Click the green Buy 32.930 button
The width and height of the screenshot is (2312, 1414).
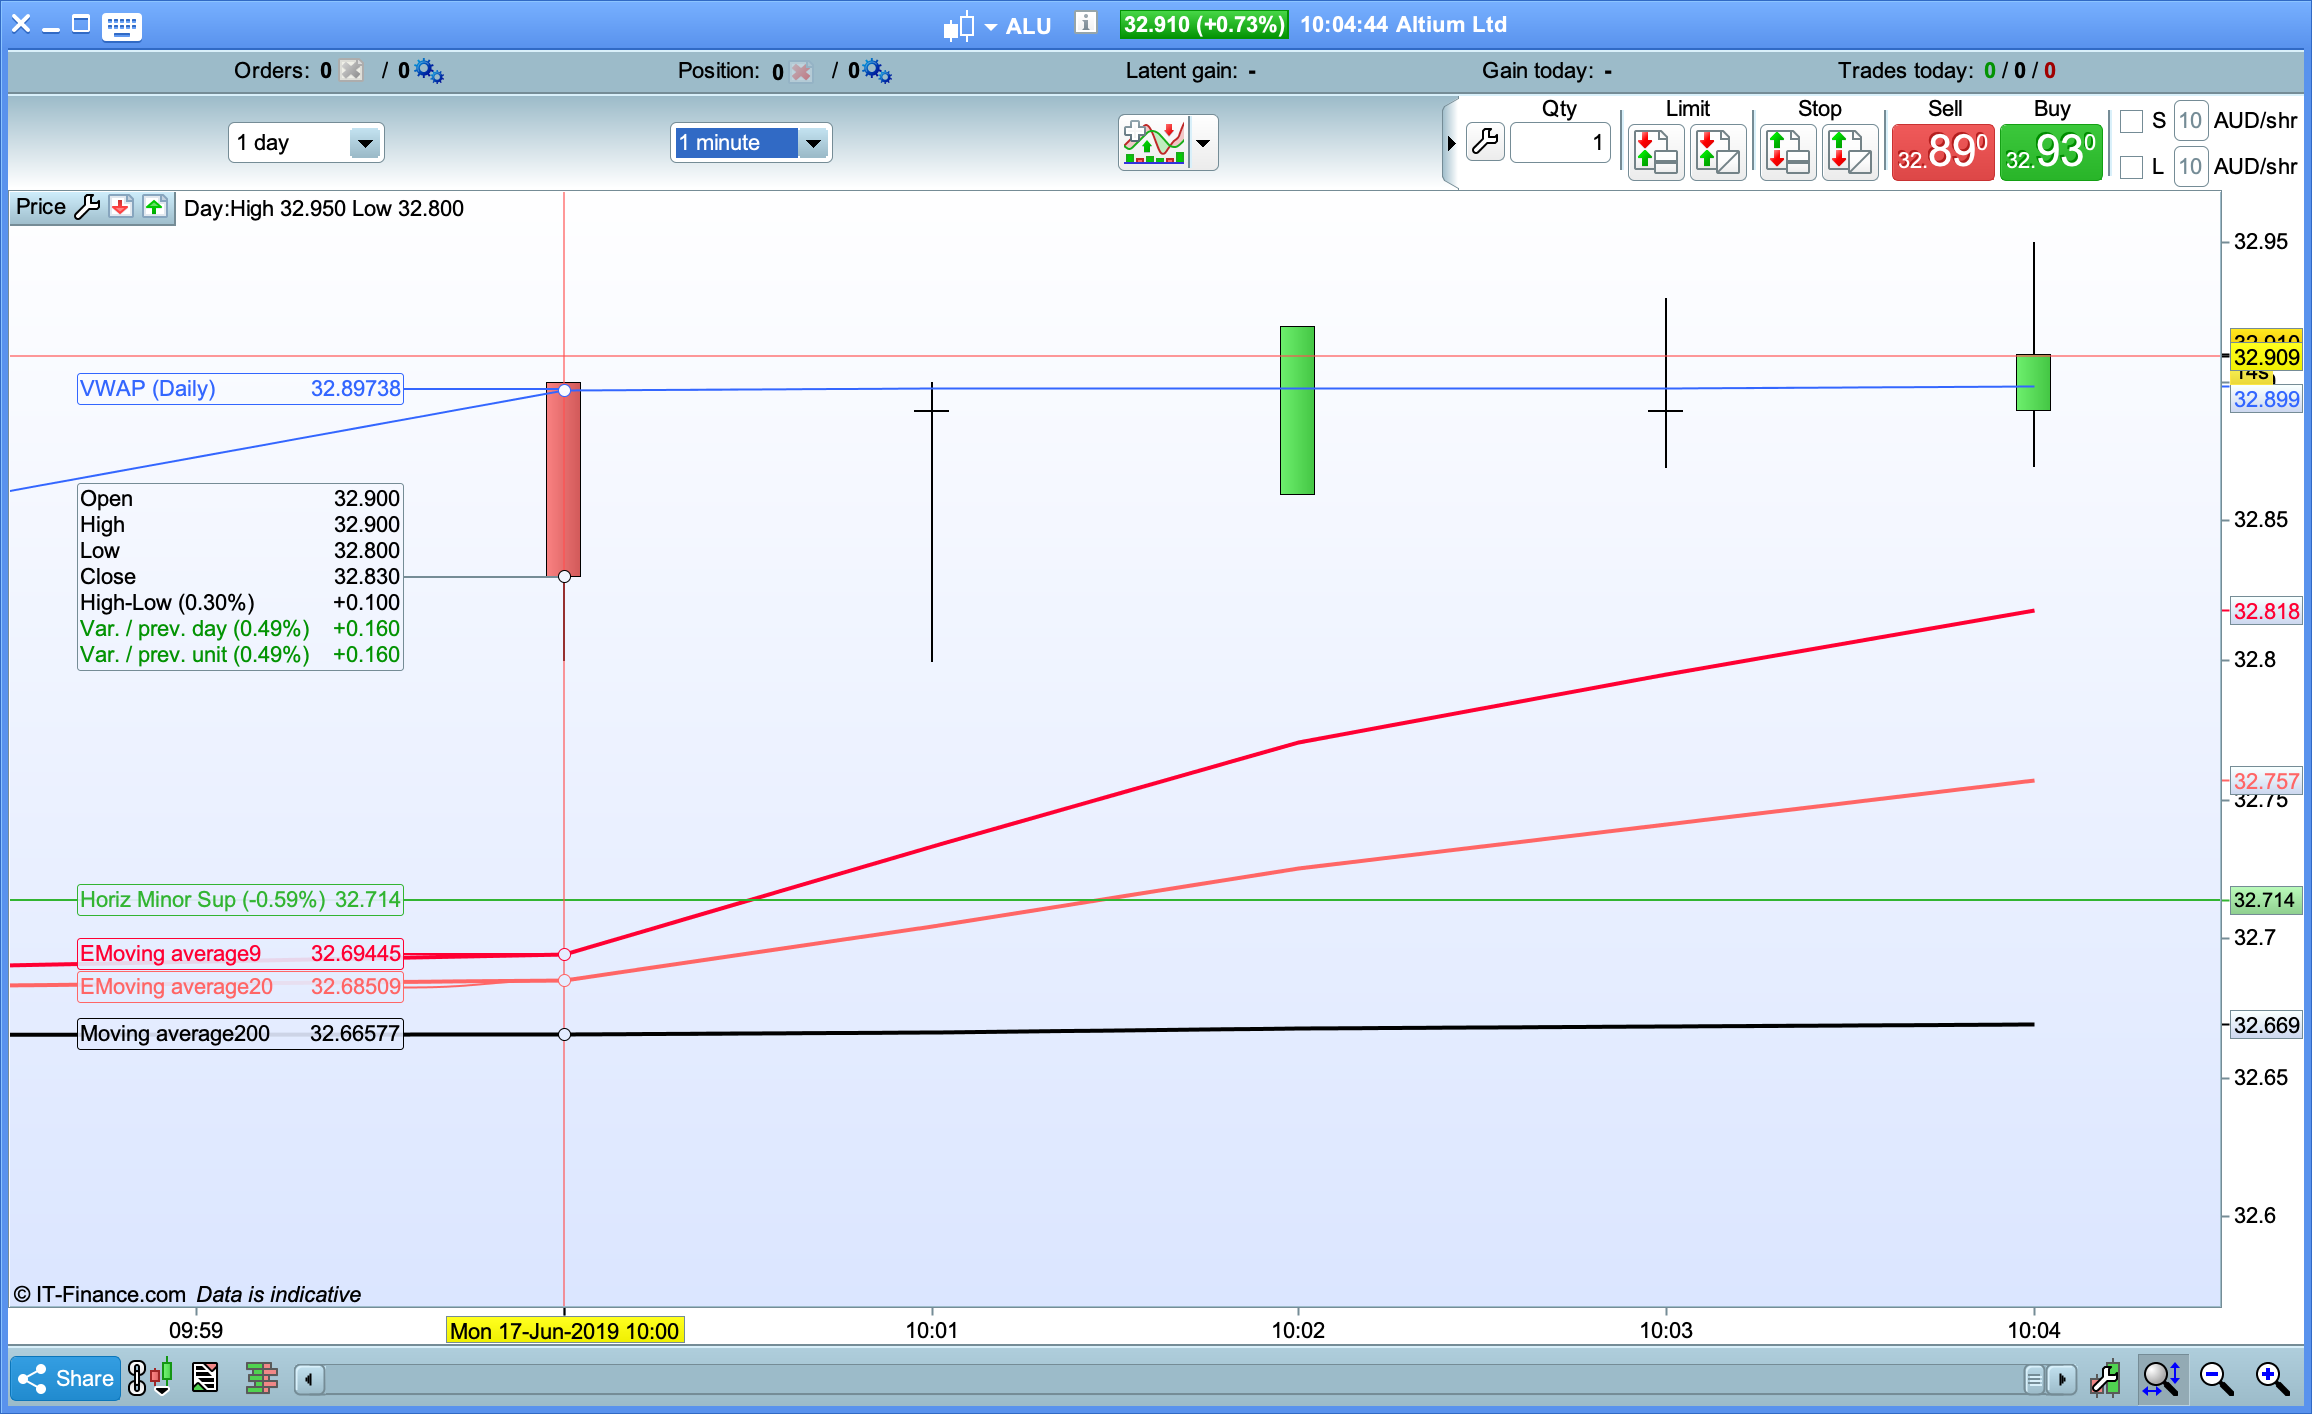2051,152
